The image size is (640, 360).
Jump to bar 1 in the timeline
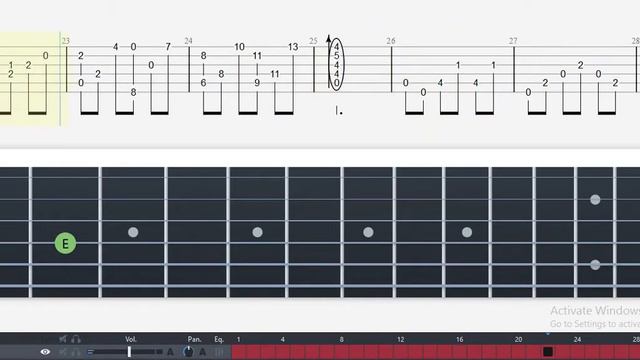point(239,339)
